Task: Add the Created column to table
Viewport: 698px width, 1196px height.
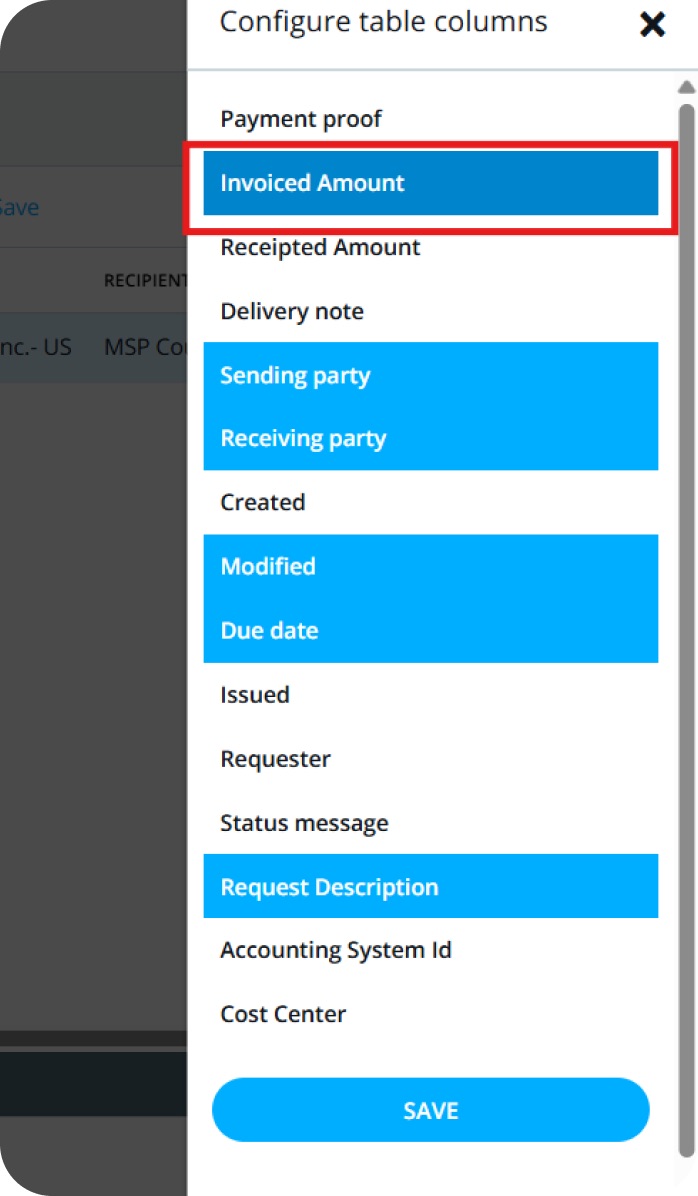Action: coord(263,503)
